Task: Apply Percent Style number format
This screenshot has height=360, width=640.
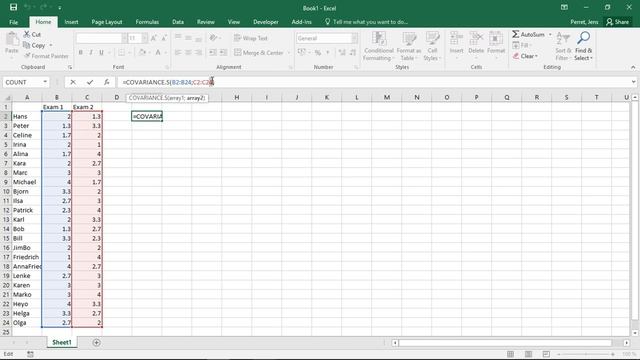Action: [x=318, y=53]
